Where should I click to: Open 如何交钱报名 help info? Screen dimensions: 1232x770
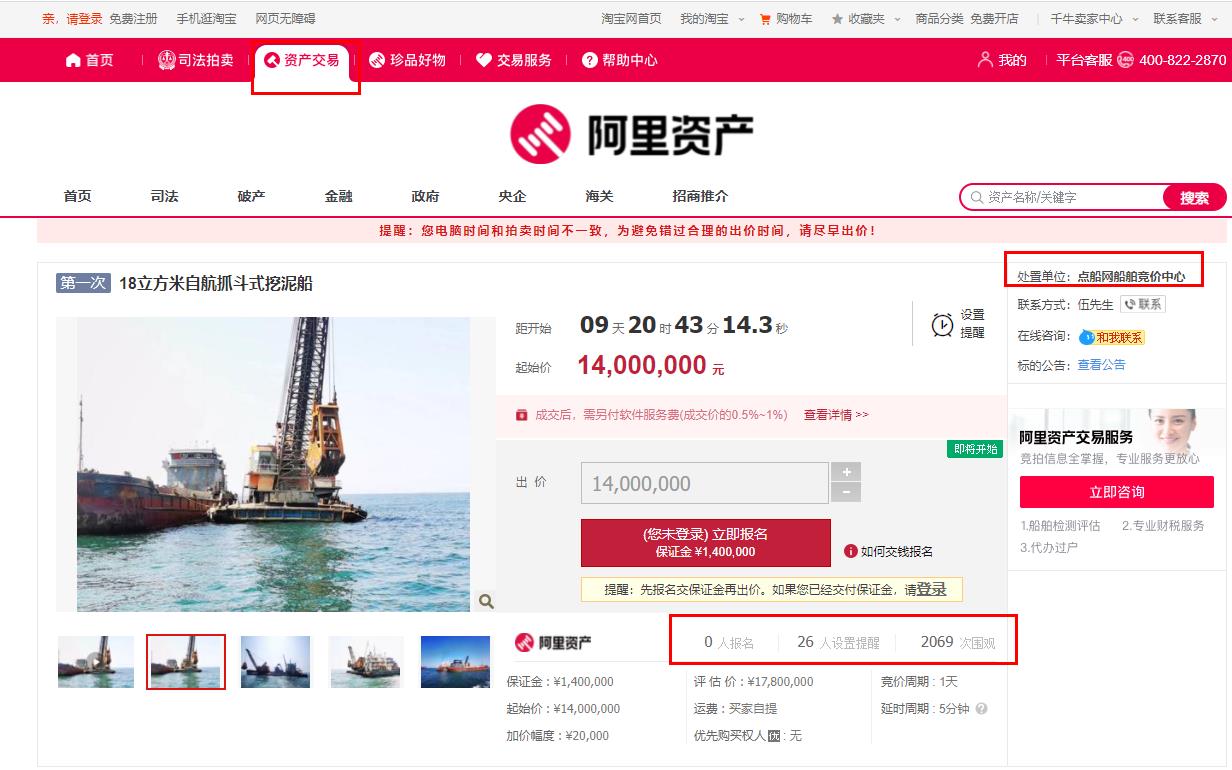click(x=888, y=551)
